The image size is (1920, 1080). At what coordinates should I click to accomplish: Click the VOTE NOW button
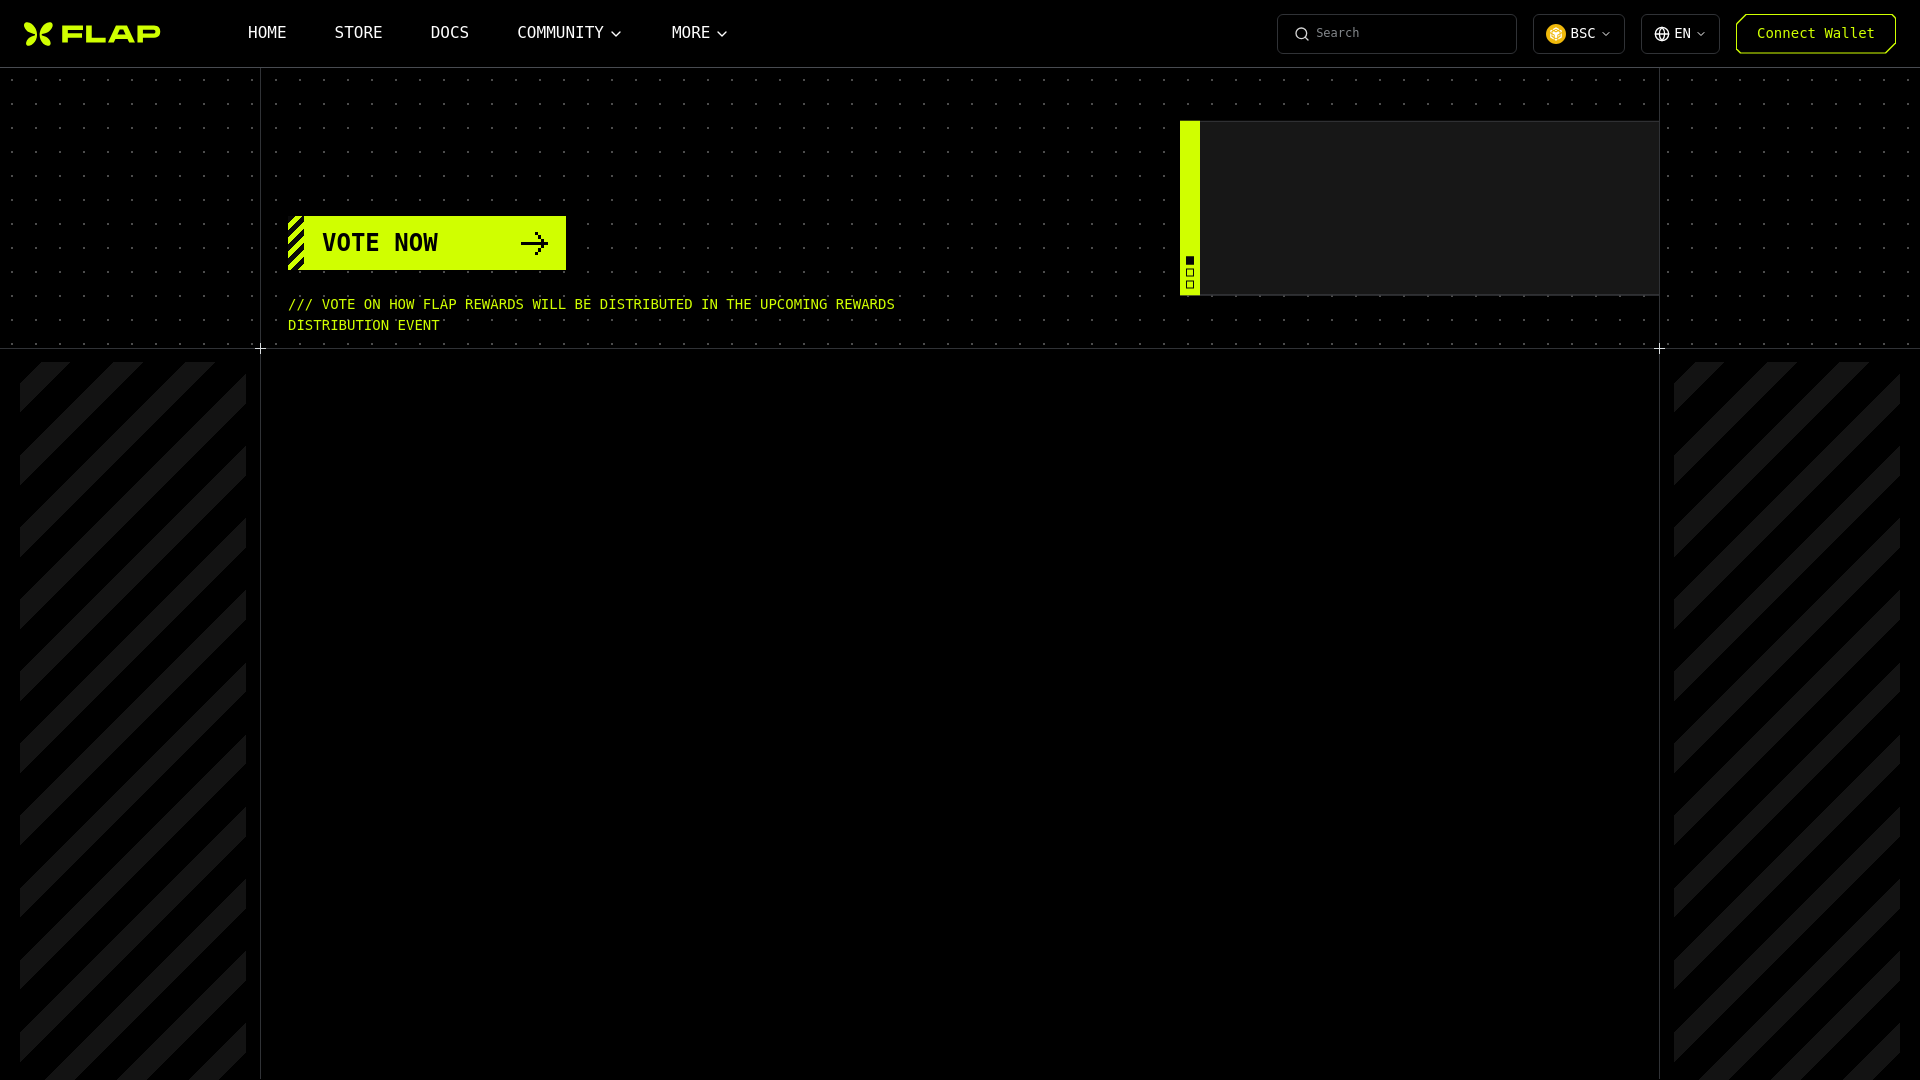[427, 243]
